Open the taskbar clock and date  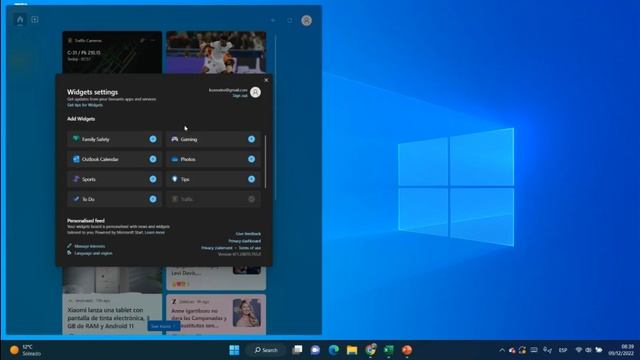(621, 350)
